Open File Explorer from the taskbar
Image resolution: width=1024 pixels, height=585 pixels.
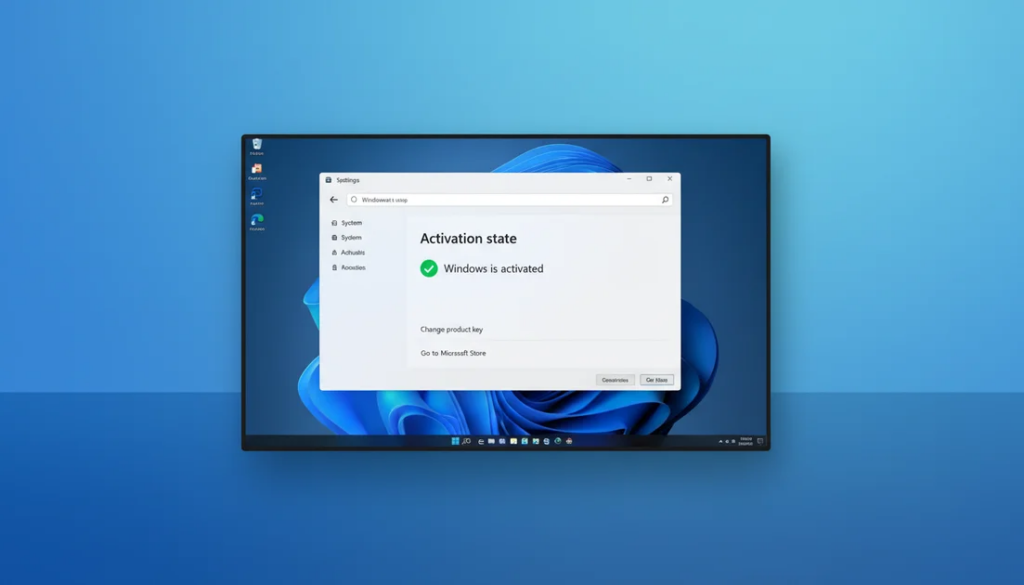tap(514, 441)
